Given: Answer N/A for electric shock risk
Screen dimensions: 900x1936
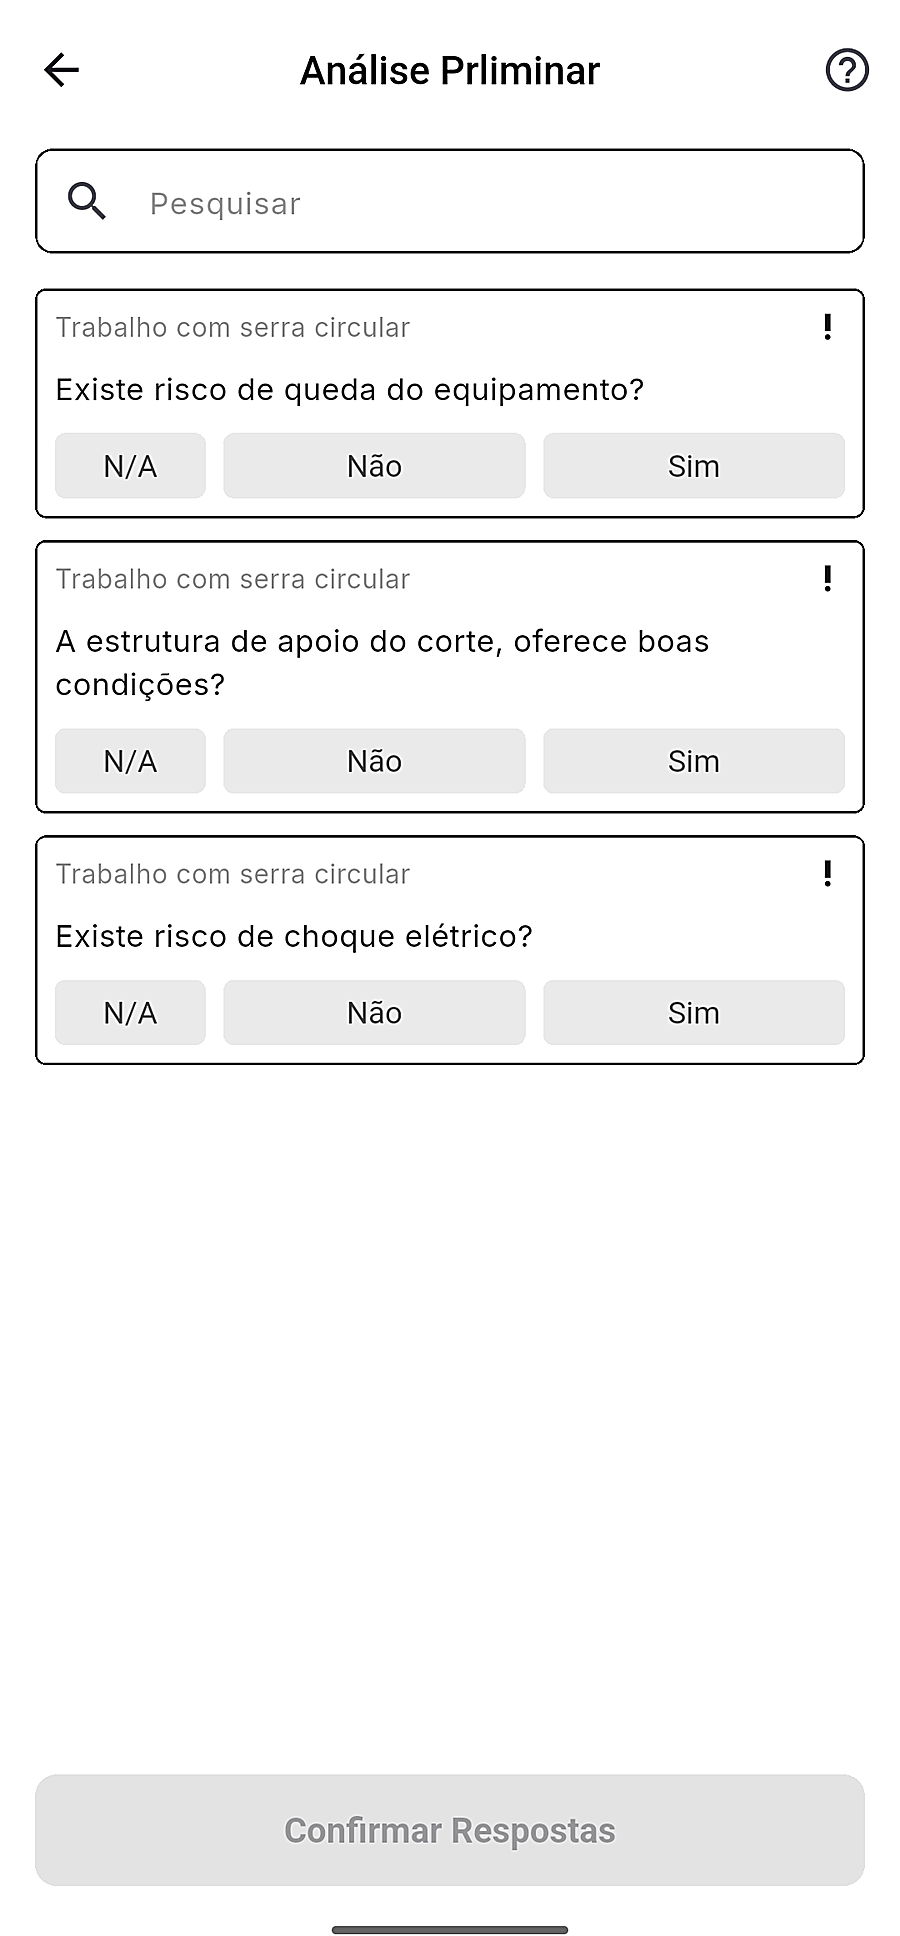Looking at the screenshot, I should tap(130, 1013).
